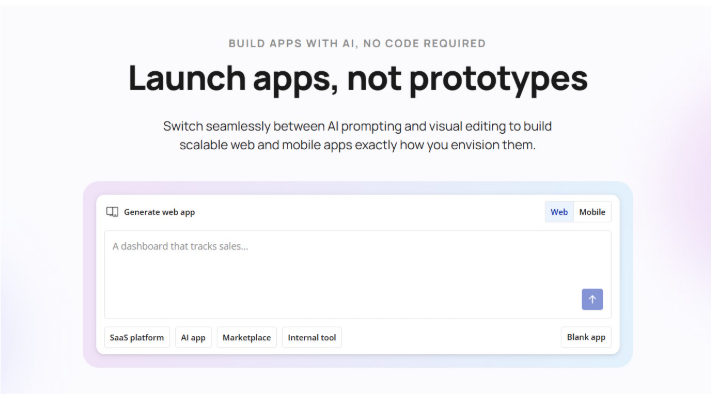Click the open book icon beside Generate web app
Viewport: 716px width, 400px height.
112,212
